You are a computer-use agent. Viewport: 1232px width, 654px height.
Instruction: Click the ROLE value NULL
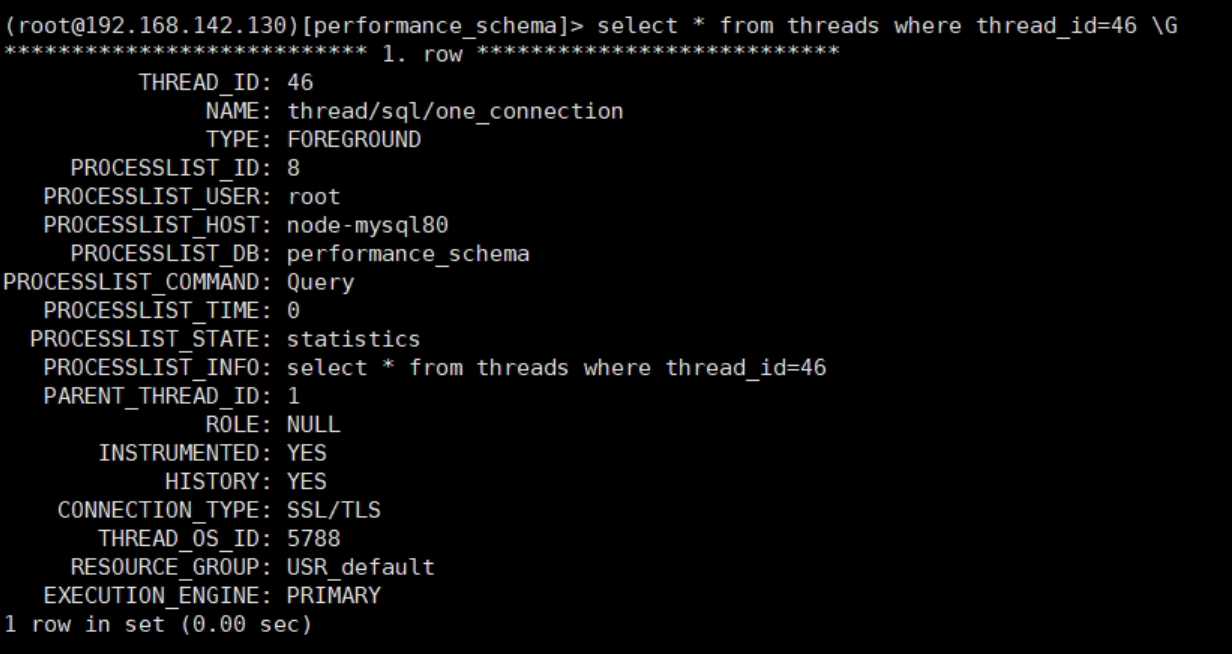[x=314, y=425]
